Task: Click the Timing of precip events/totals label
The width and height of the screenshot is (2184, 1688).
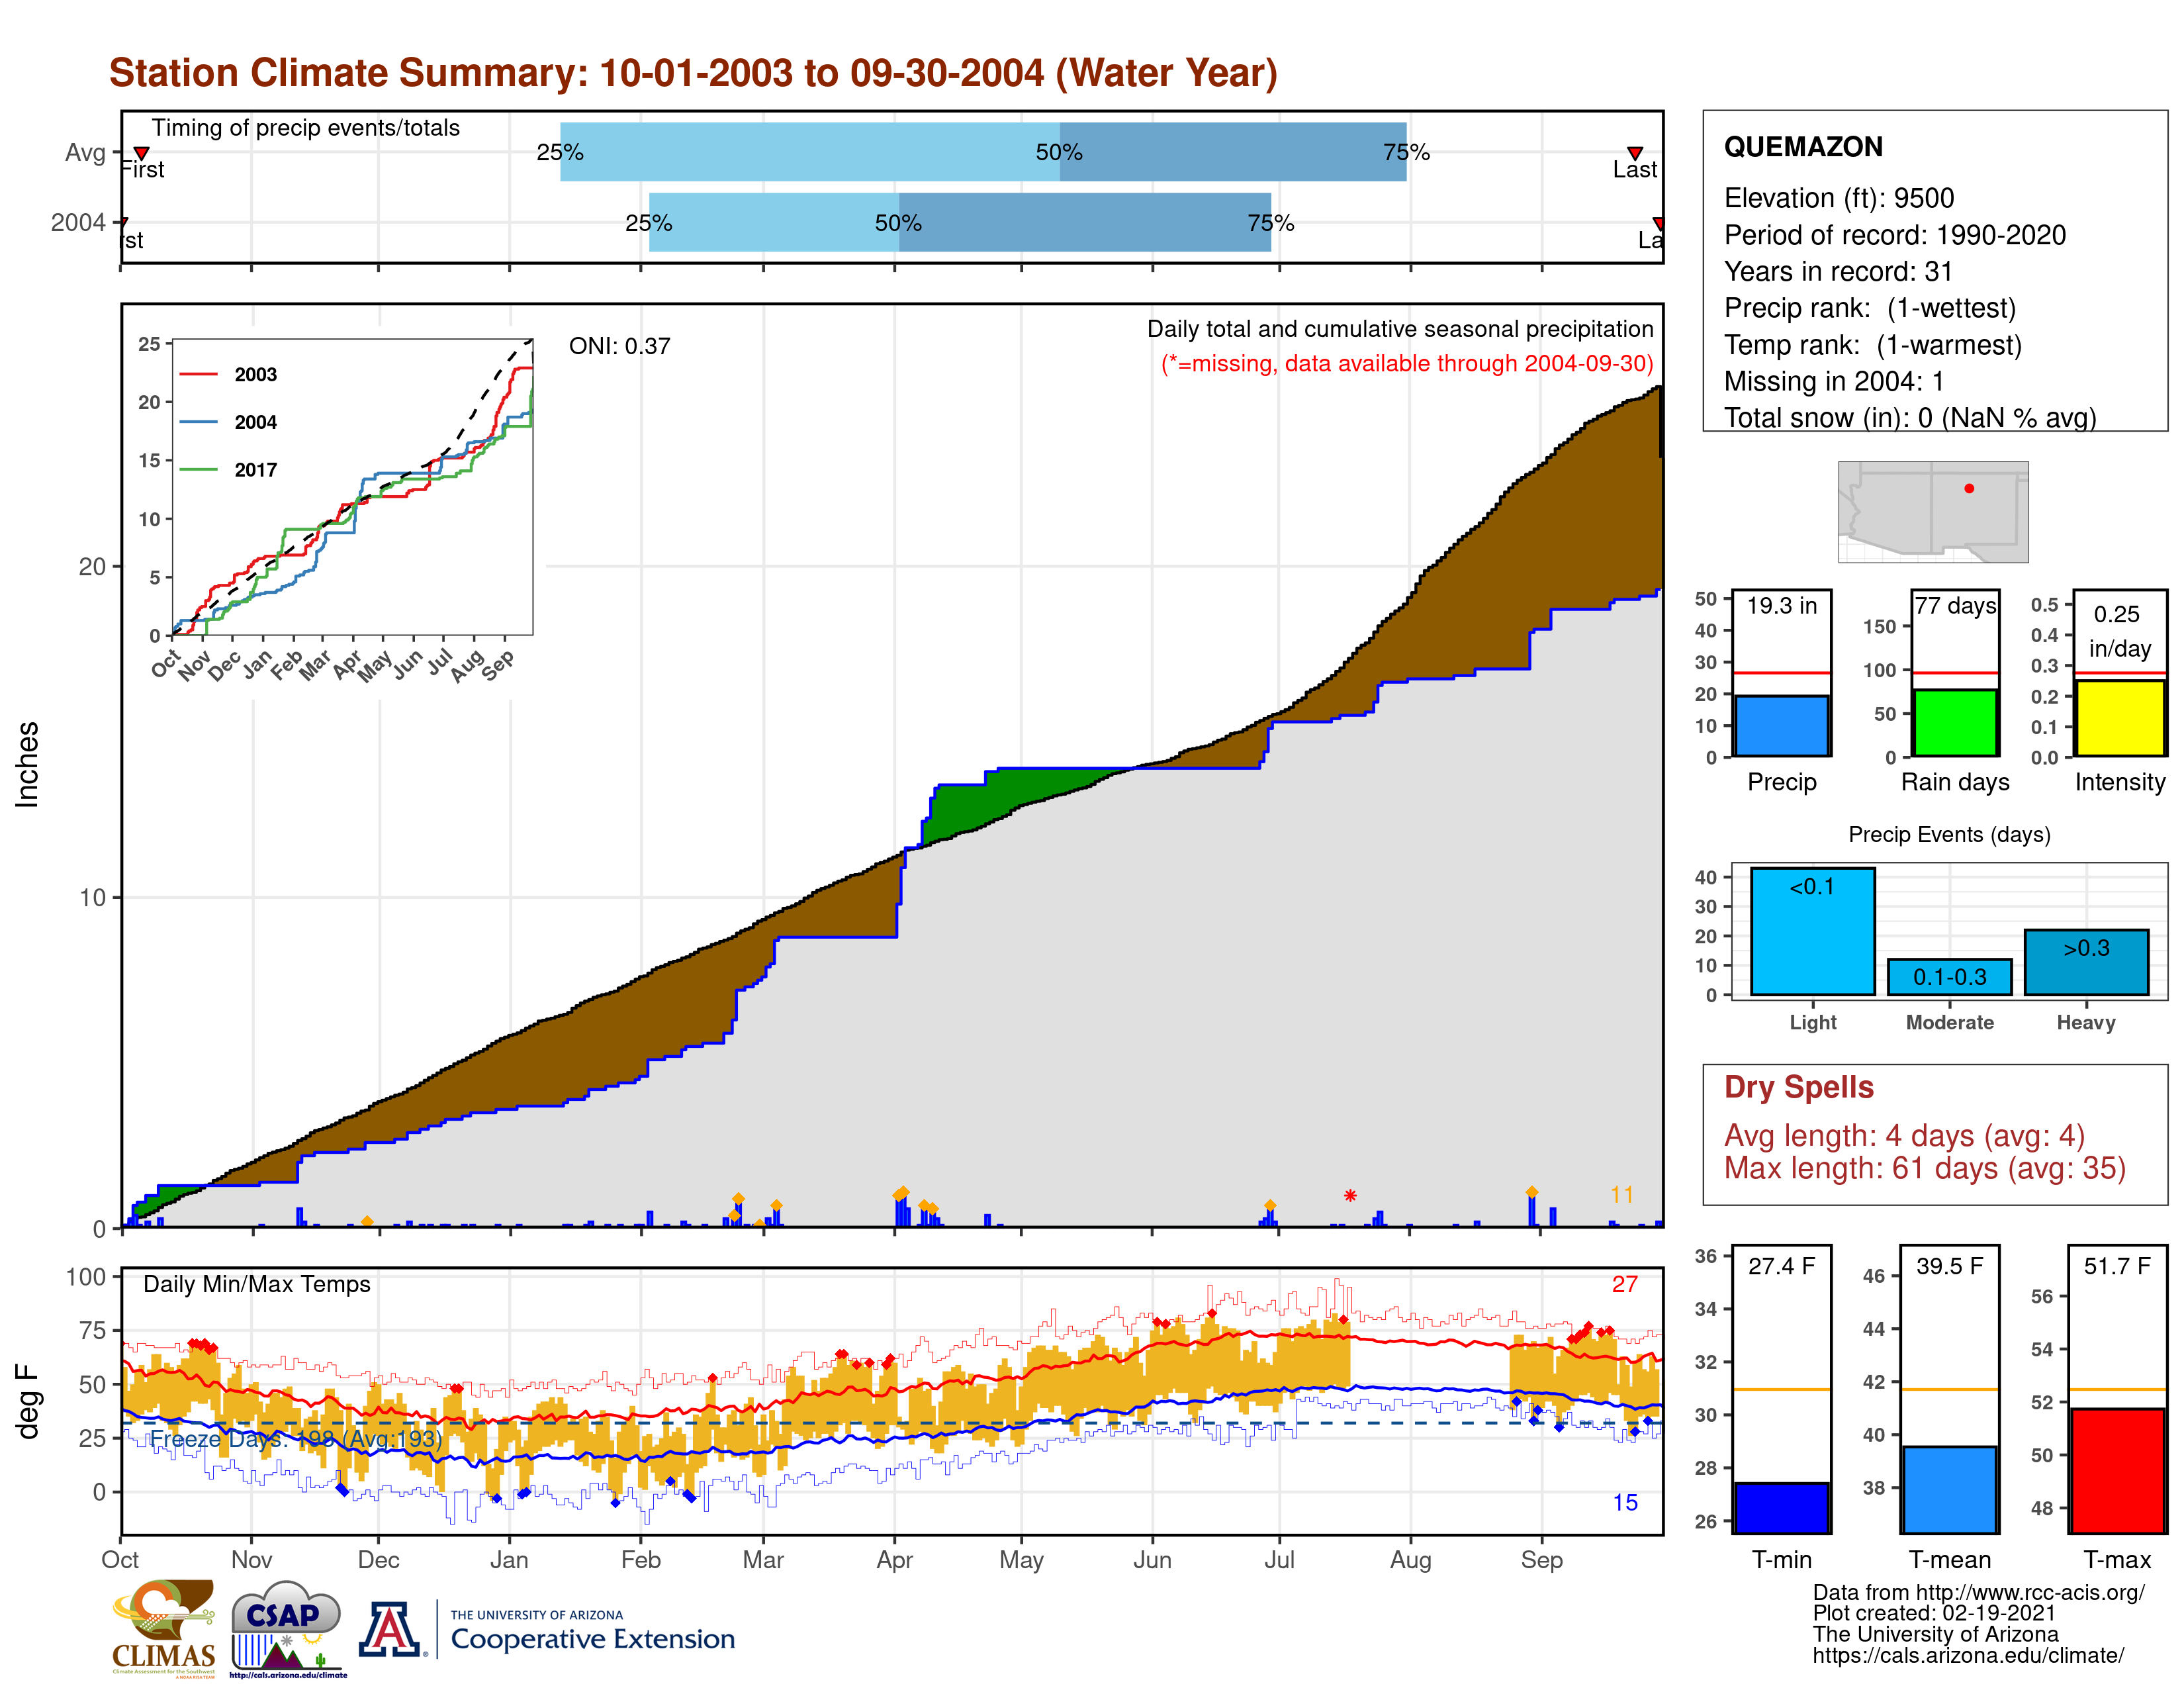Action: click(x=306, y=128)
